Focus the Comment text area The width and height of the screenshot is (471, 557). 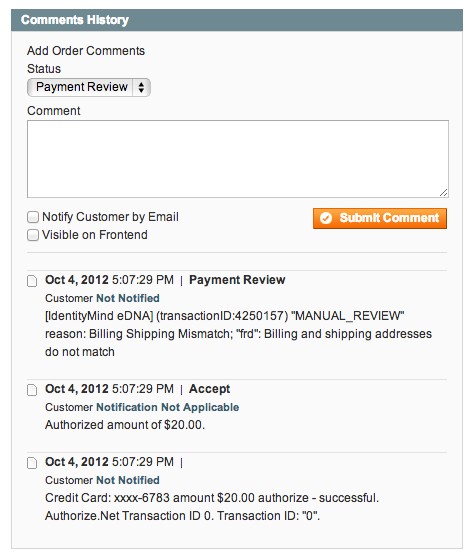(238, 159)
